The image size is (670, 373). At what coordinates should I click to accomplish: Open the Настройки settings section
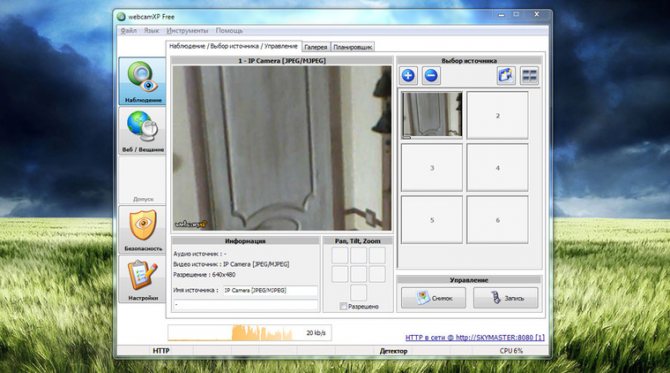click(142, 279)
